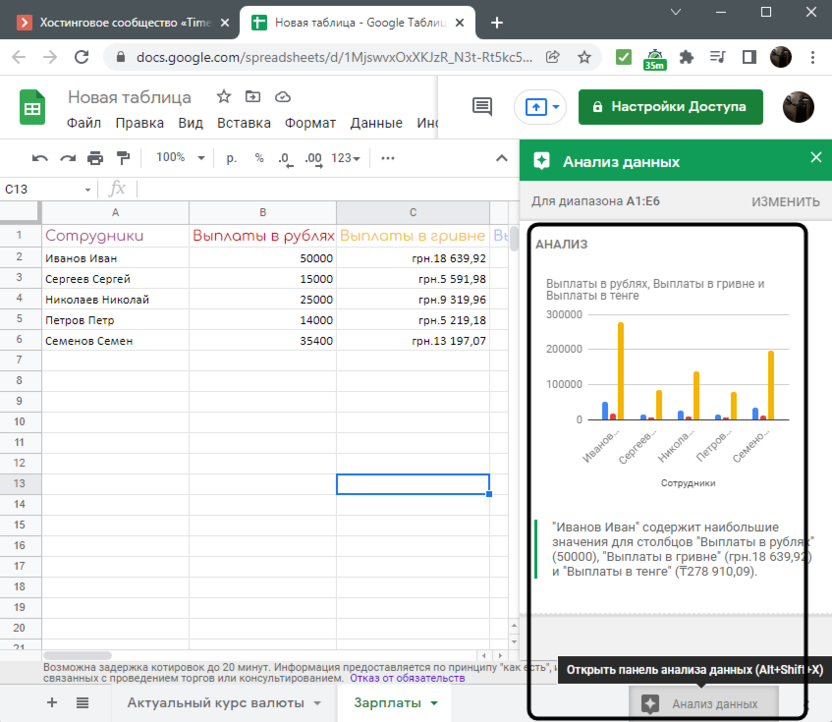Click the redo arrow icon

[x=68, y=158]
